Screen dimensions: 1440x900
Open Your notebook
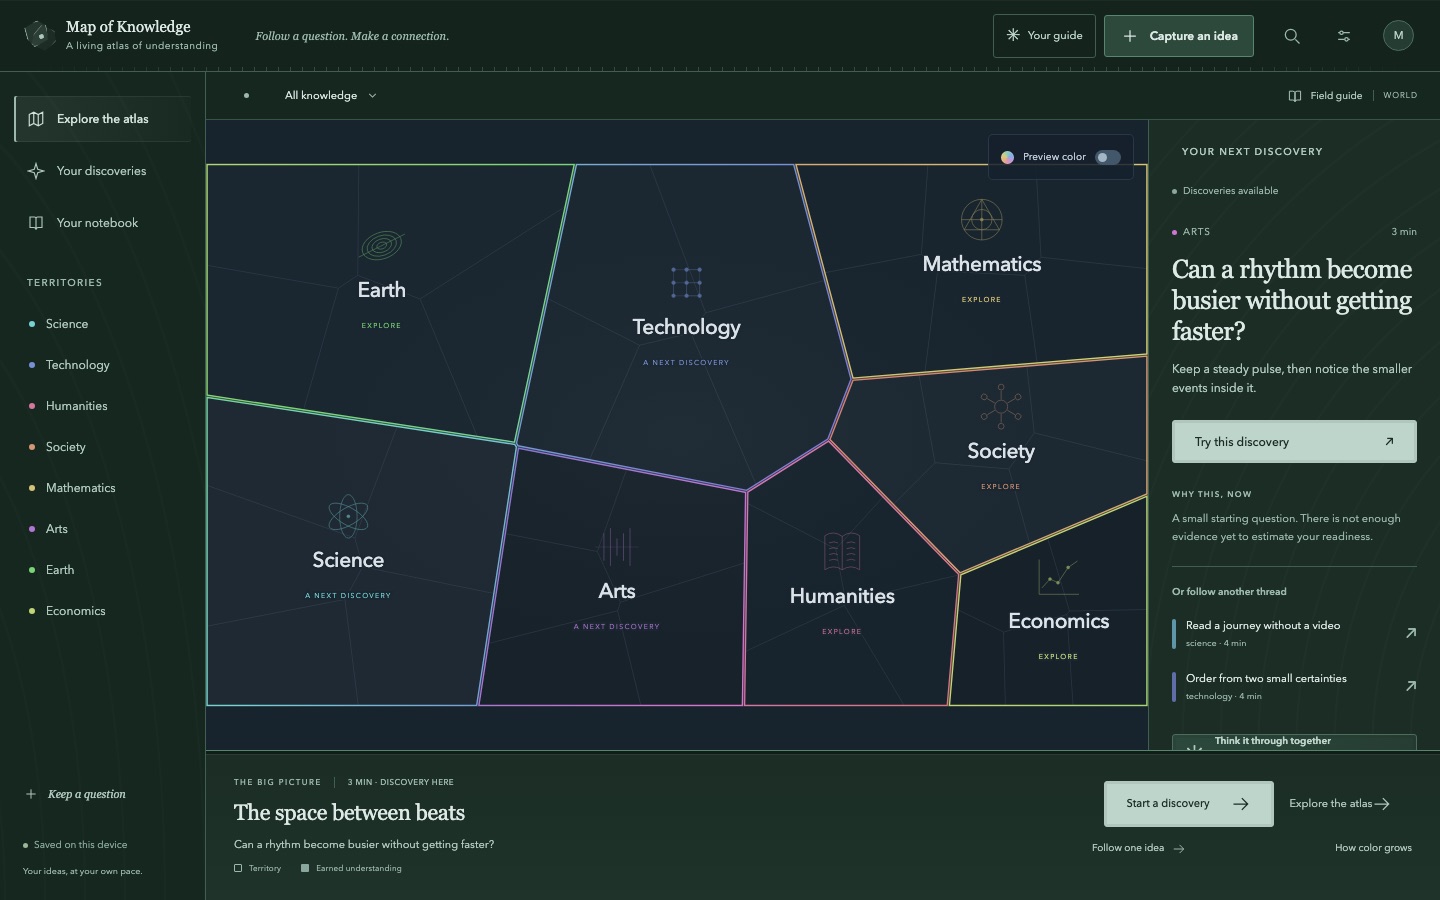click(x=102, y=223)
